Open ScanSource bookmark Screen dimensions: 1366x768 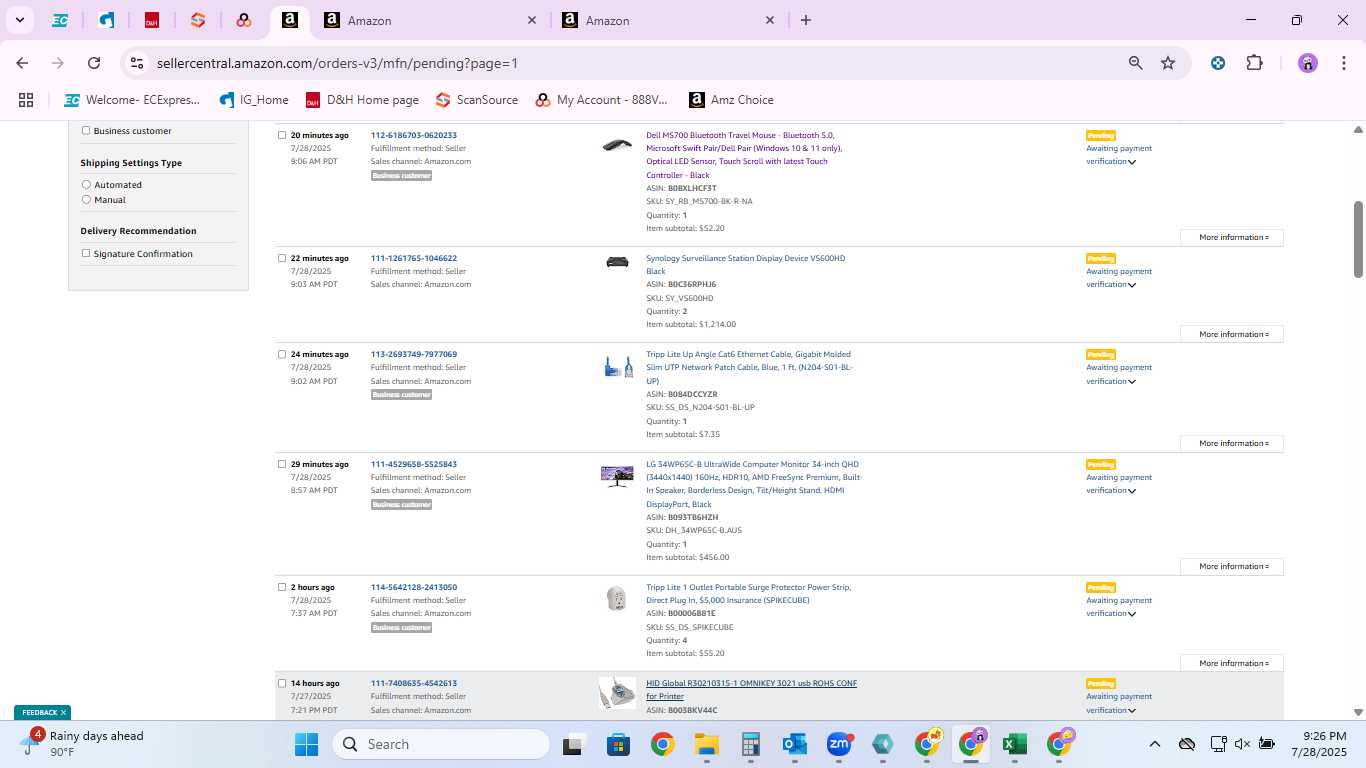[x=477, y=100]
